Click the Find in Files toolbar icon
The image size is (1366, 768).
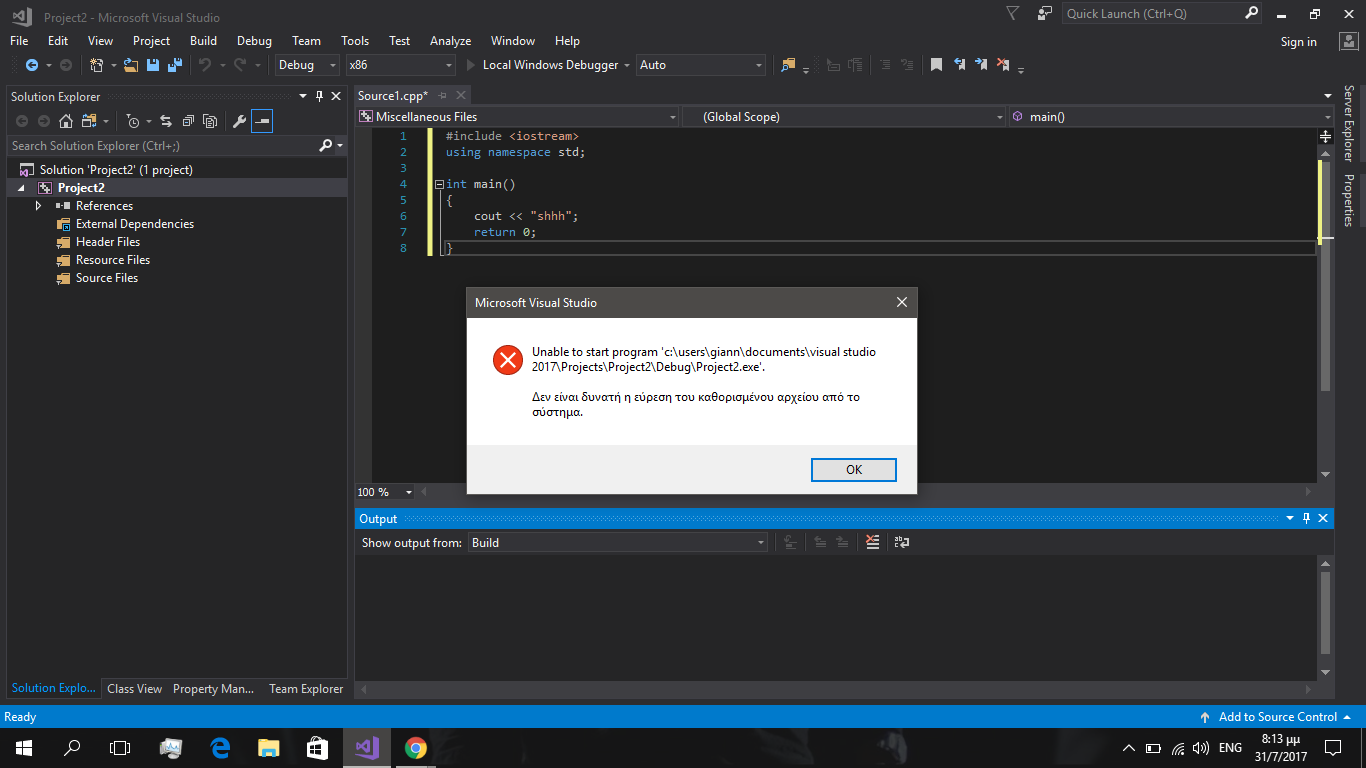[788, 65]
